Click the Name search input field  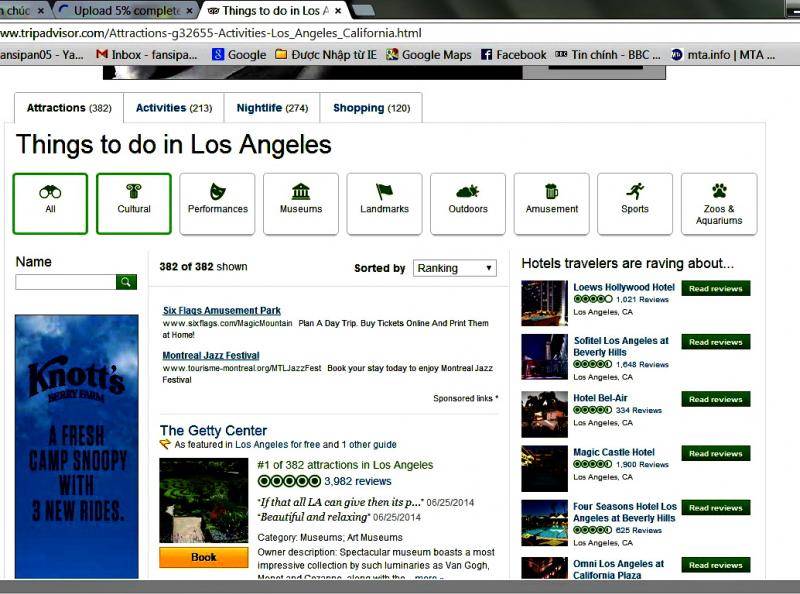66,282
